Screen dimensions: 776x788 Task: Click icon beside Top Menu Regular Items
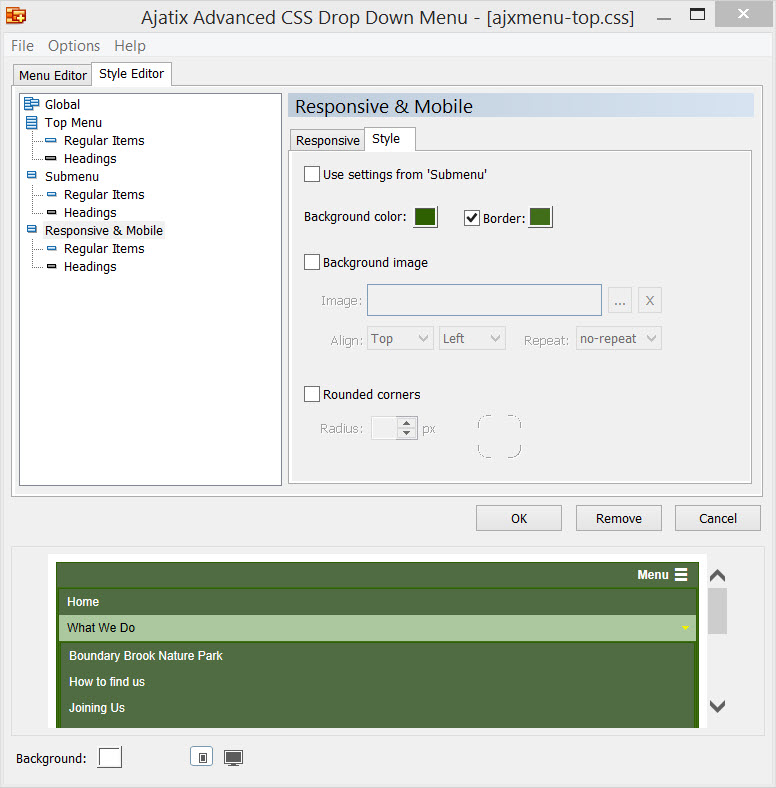coord(51,140)
